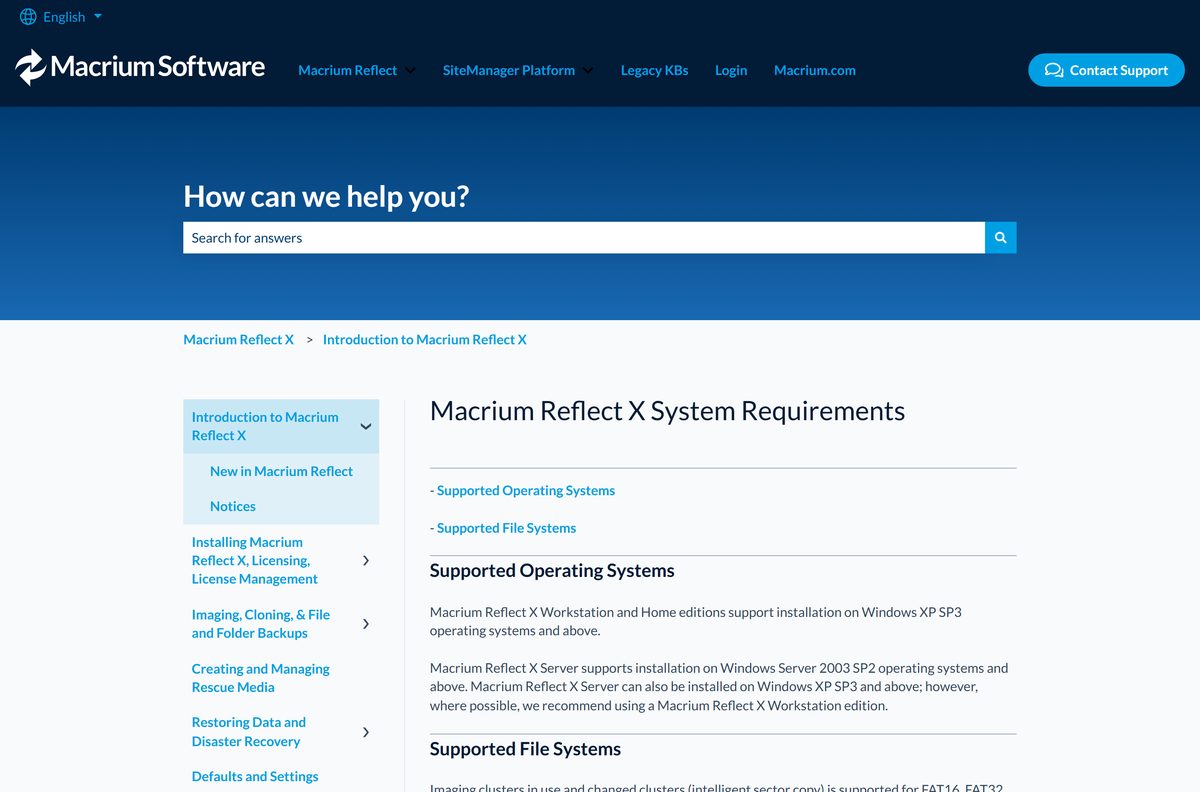1200x792 pixels.
Task: Click the Contact Support button
Action: [1106, 70]
